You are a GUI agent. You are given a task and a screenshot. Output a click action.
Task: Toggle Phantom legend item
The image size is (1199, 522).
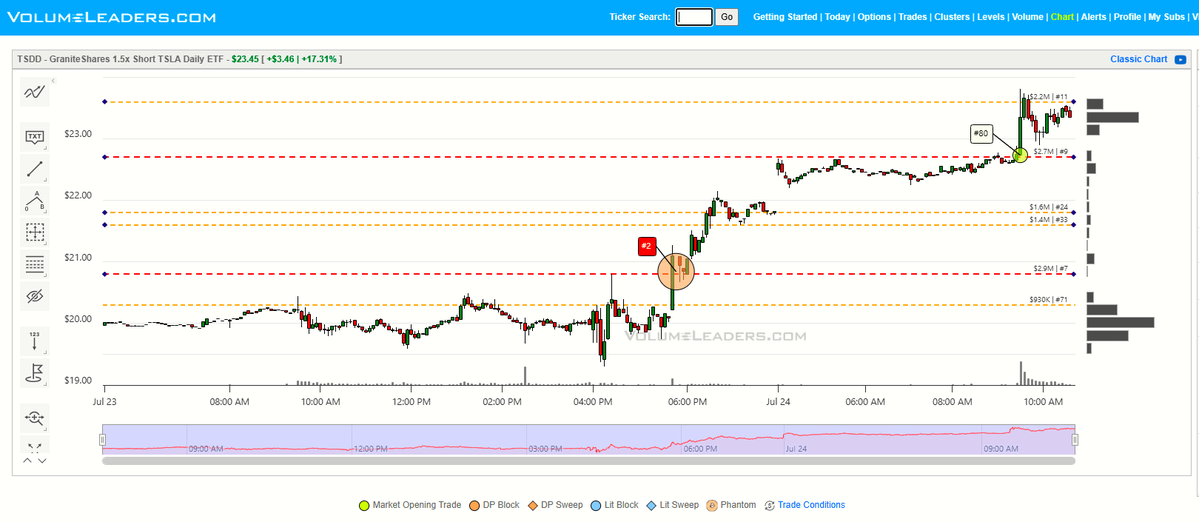732,505
